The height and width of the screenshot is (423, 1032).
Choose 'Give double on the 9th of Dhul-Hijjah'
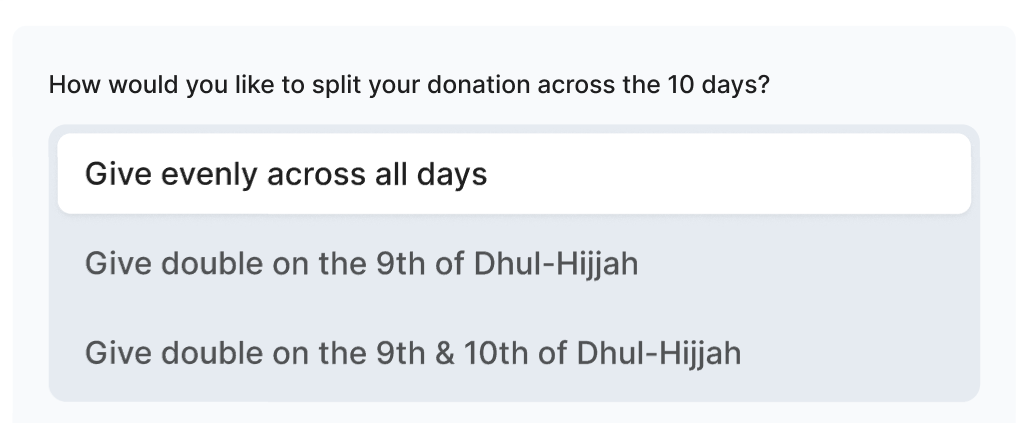(x=514, y=263)
